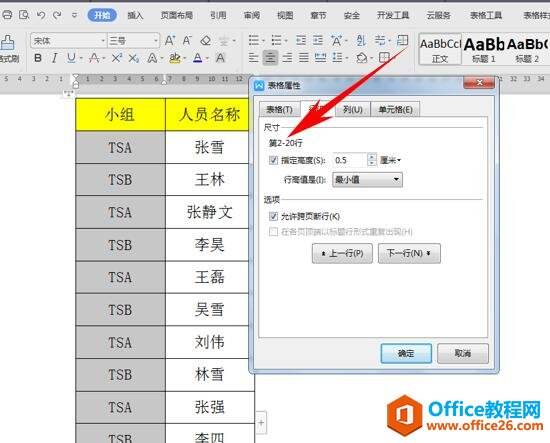Click the Print icon in quick toolbar

tap(7, 15)
